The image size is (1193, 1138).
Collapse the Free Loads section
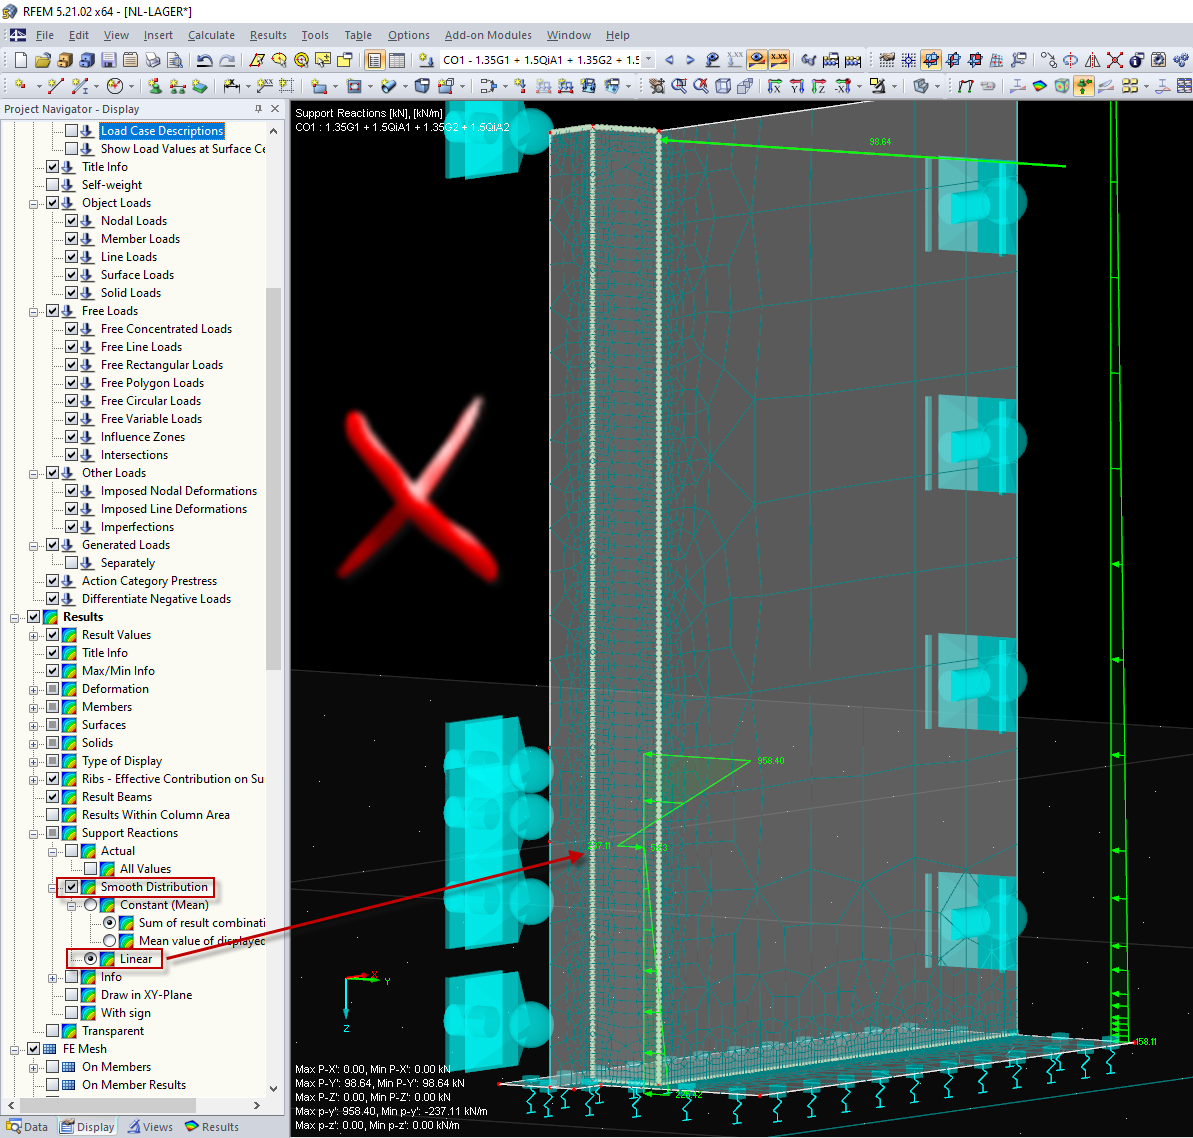[34, 310]
